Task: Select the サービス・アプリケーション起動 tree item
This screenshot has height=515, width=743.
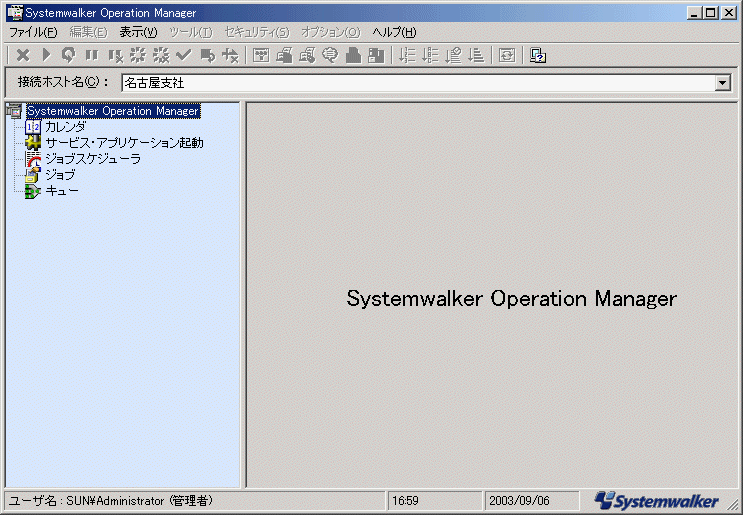Action: (x=124, y=143)
